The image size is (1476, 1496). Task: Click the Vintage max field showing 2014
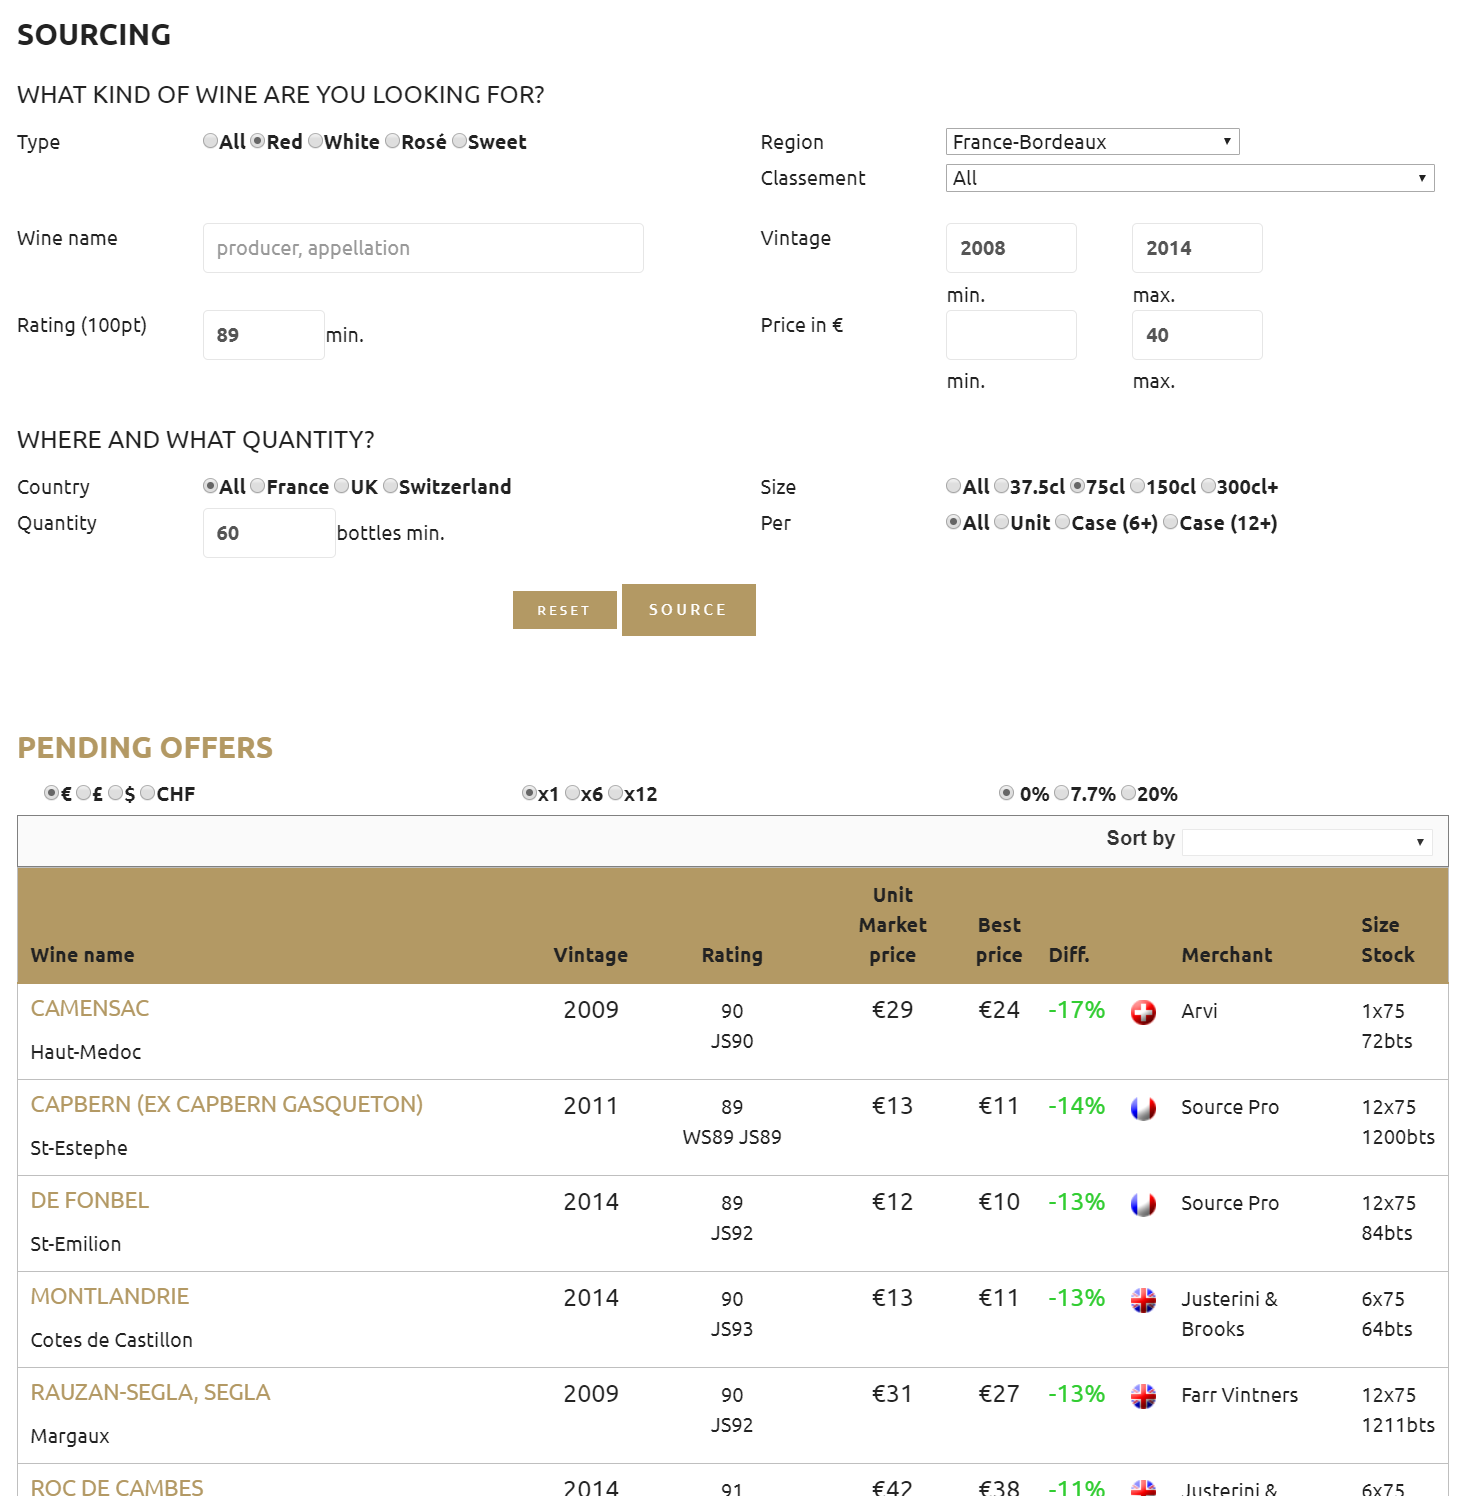tap(1197, 248)
